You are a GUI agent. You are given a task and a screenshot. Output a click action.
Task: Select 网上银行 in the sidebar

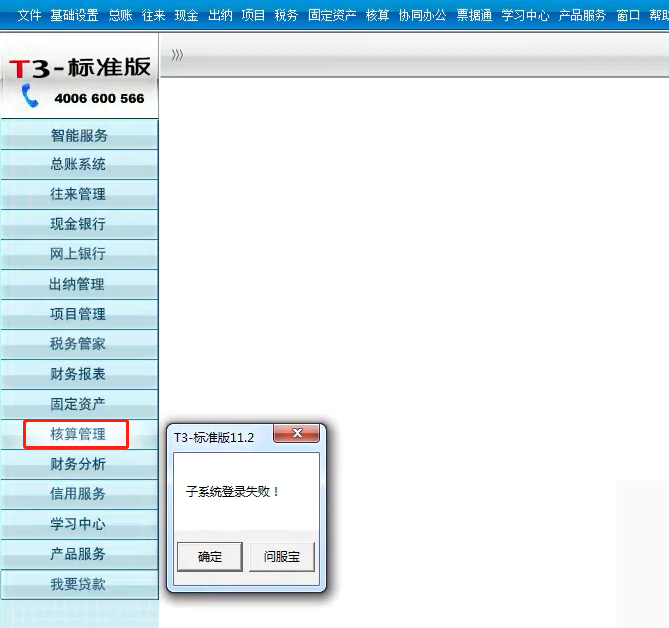coord(79,254)
